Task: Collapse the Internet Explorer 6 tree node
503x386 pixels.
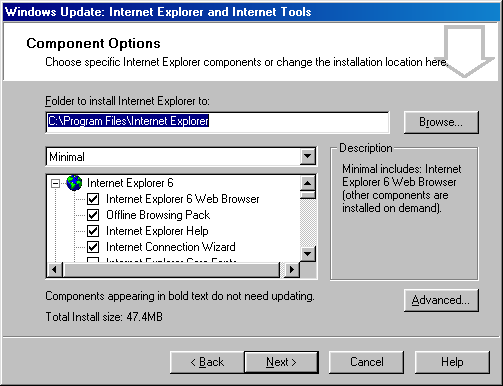Action: (x=55, y=183)
